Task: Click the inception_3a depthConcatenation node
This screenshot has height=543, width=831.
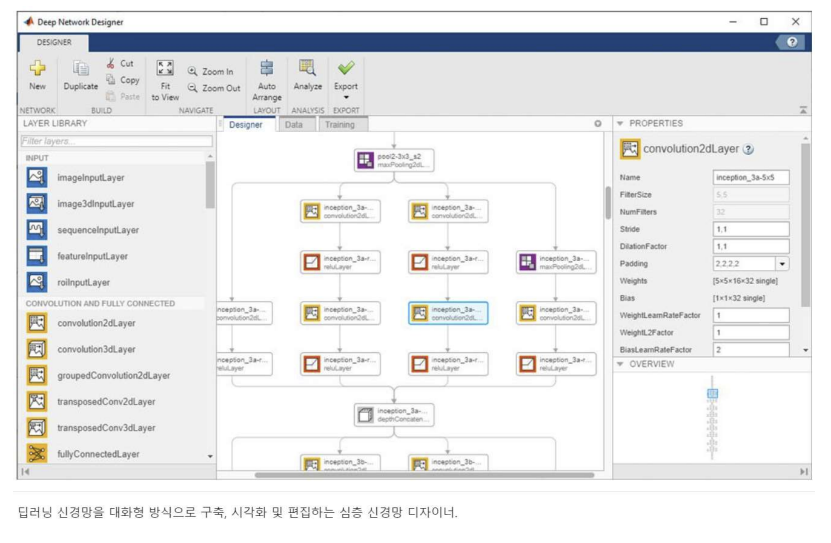Action: click(394, 415)
